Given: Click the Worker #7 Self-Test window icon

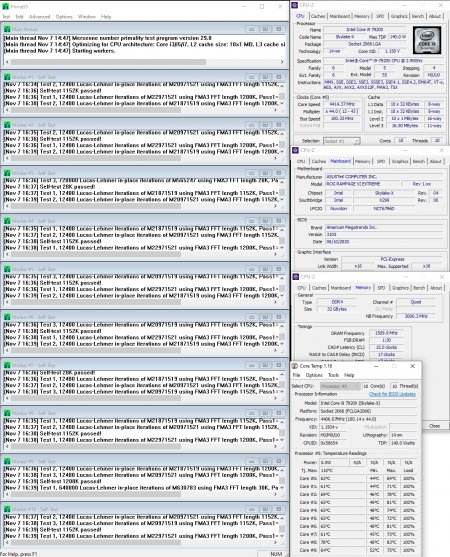Looking at the screenshot, I should point(7,365).
